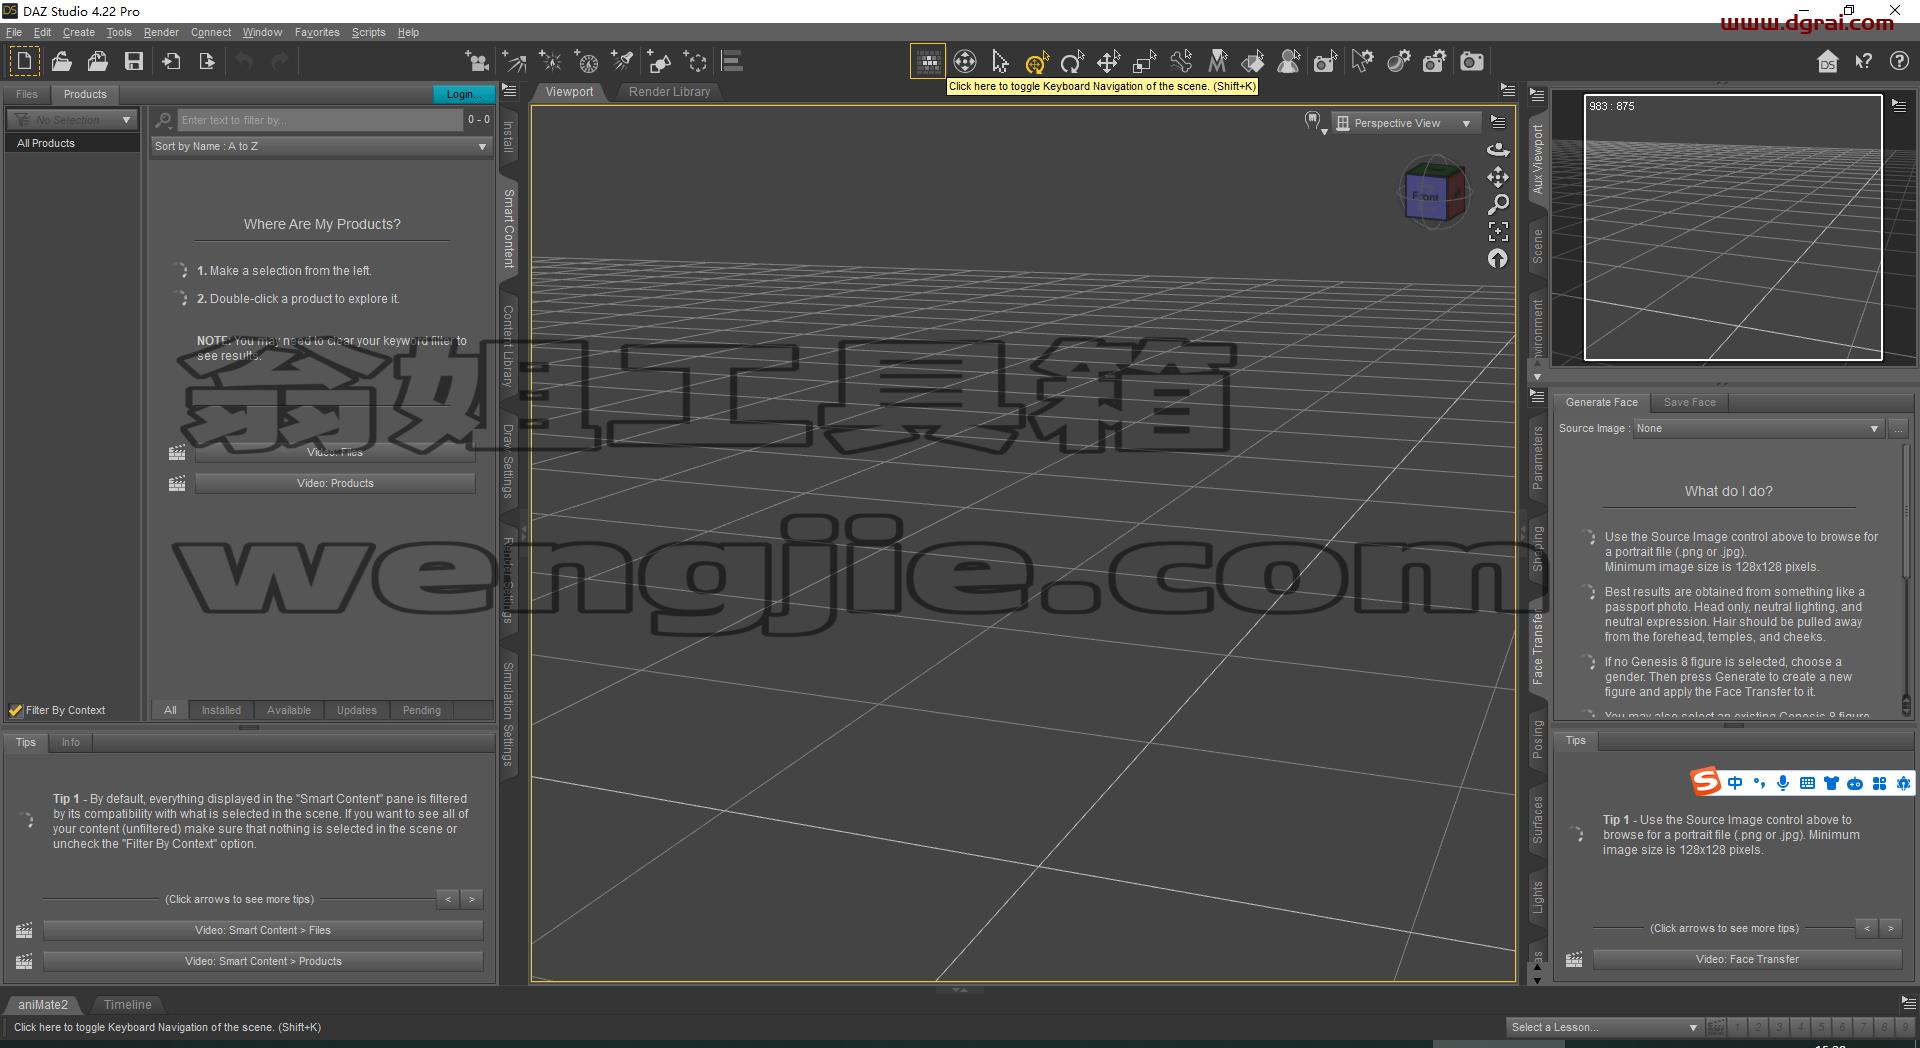Create a new distant light

tap(515, 61)
